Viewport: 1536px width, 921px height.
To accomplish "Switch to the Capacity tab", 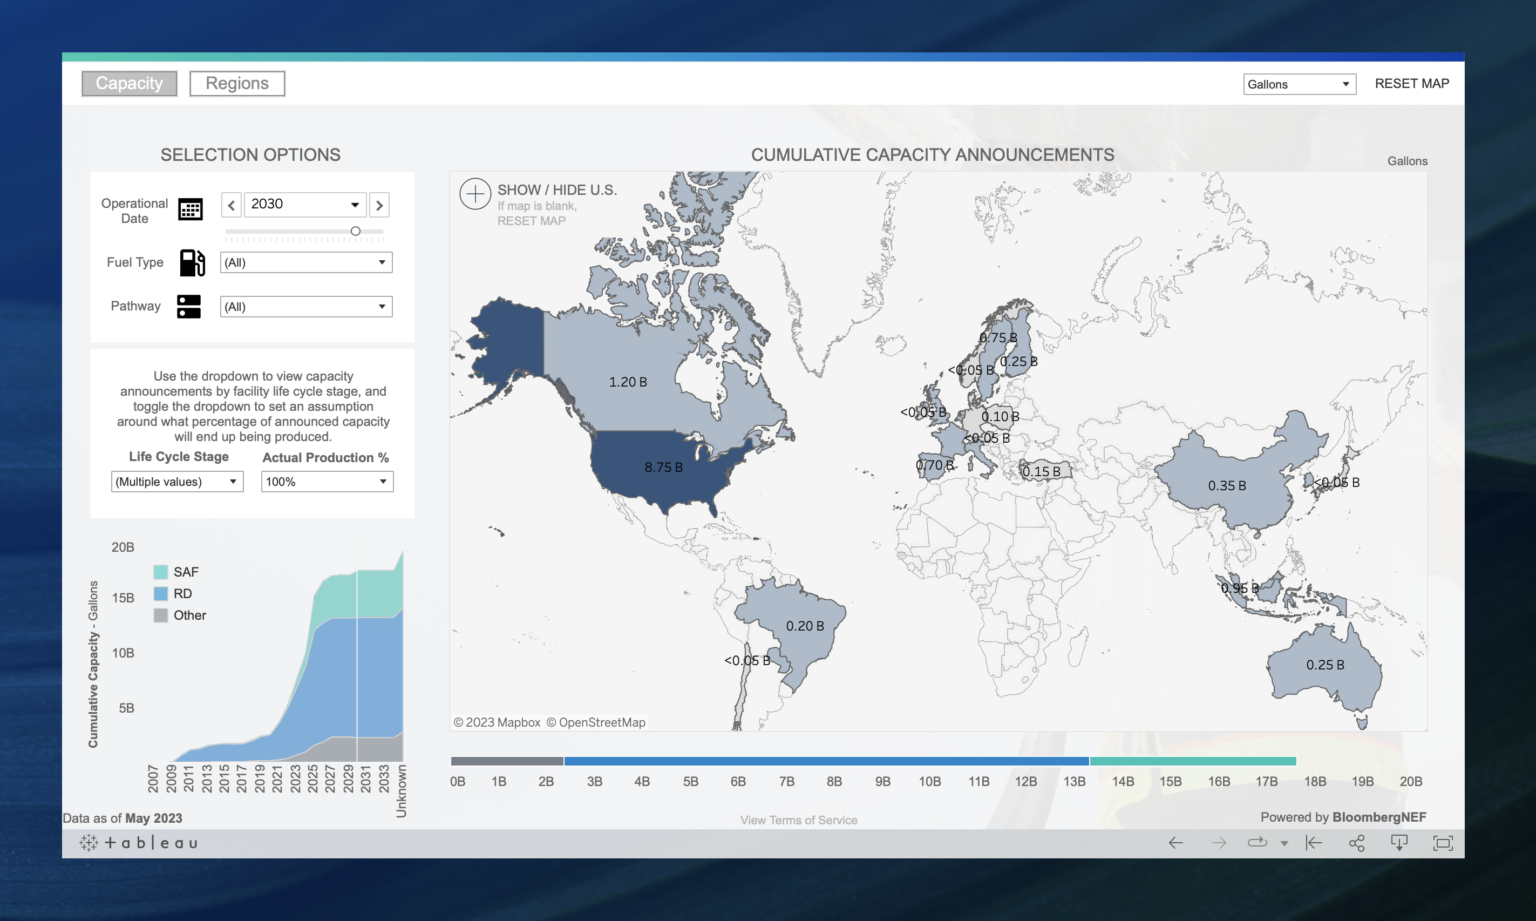I will click(x=128, y=83).
